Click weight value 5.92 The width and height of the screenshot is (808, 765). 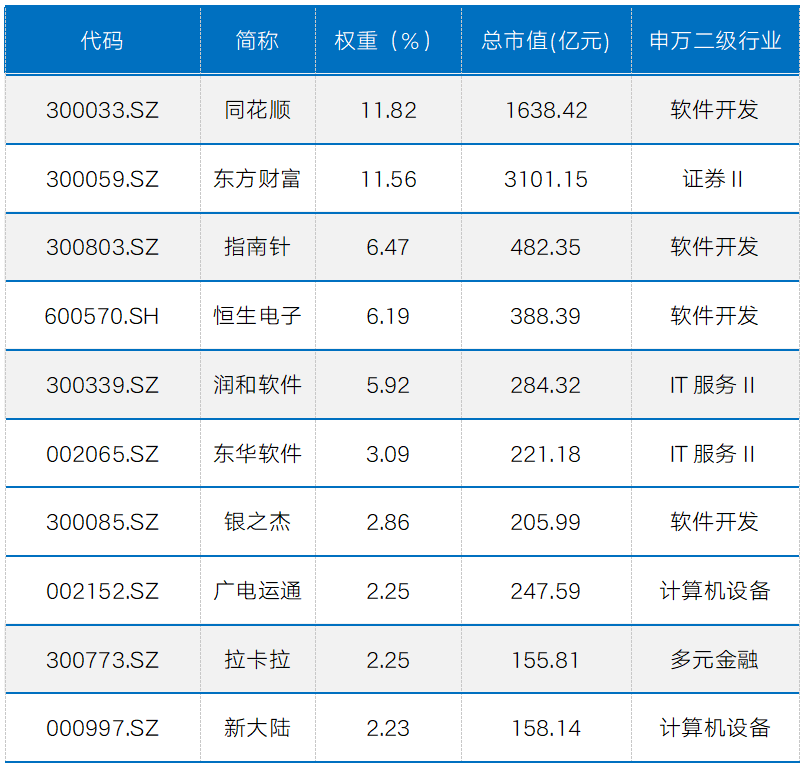tap(388, 385)
